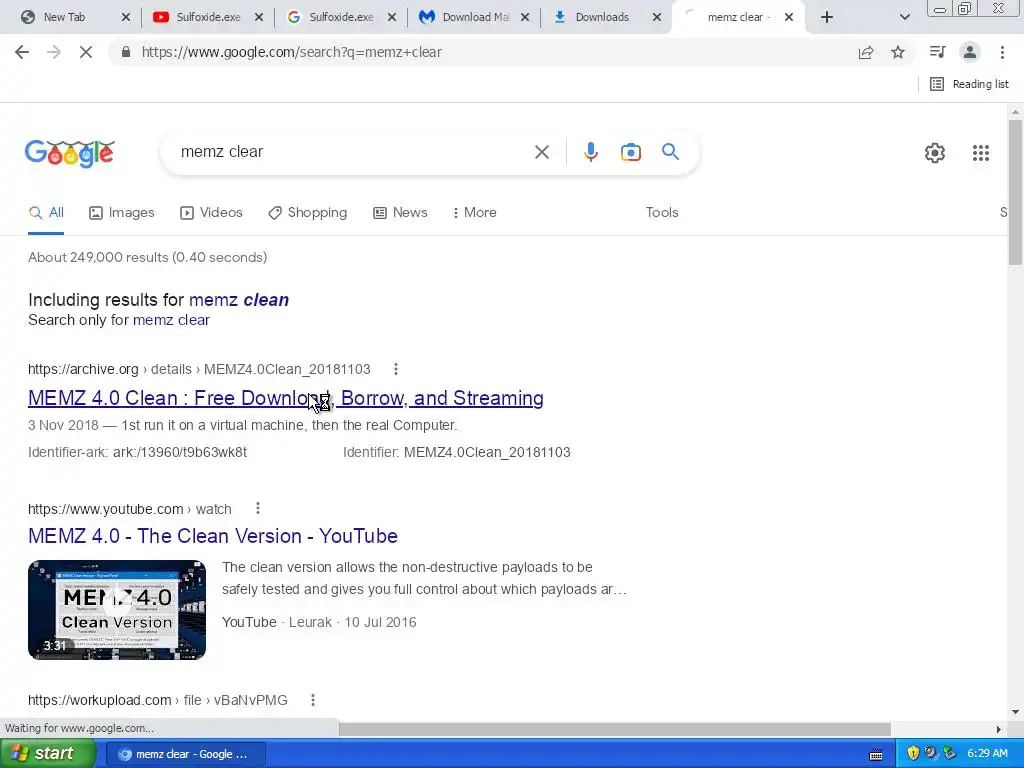Close the Downloads tab
The height and width of the screenshot is (768, 1024).
tap(657, 17)
